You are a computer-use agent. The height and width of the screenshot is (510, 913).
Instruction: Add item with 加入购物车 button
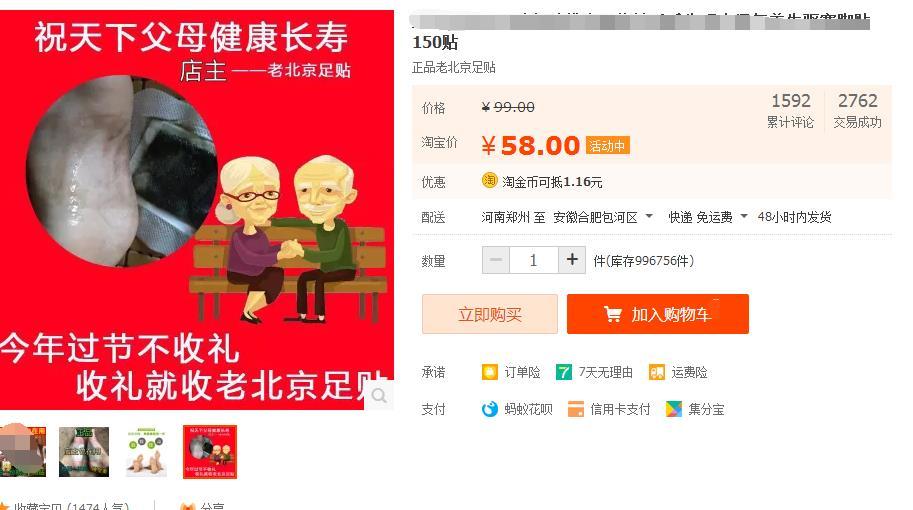coord(658,314)
